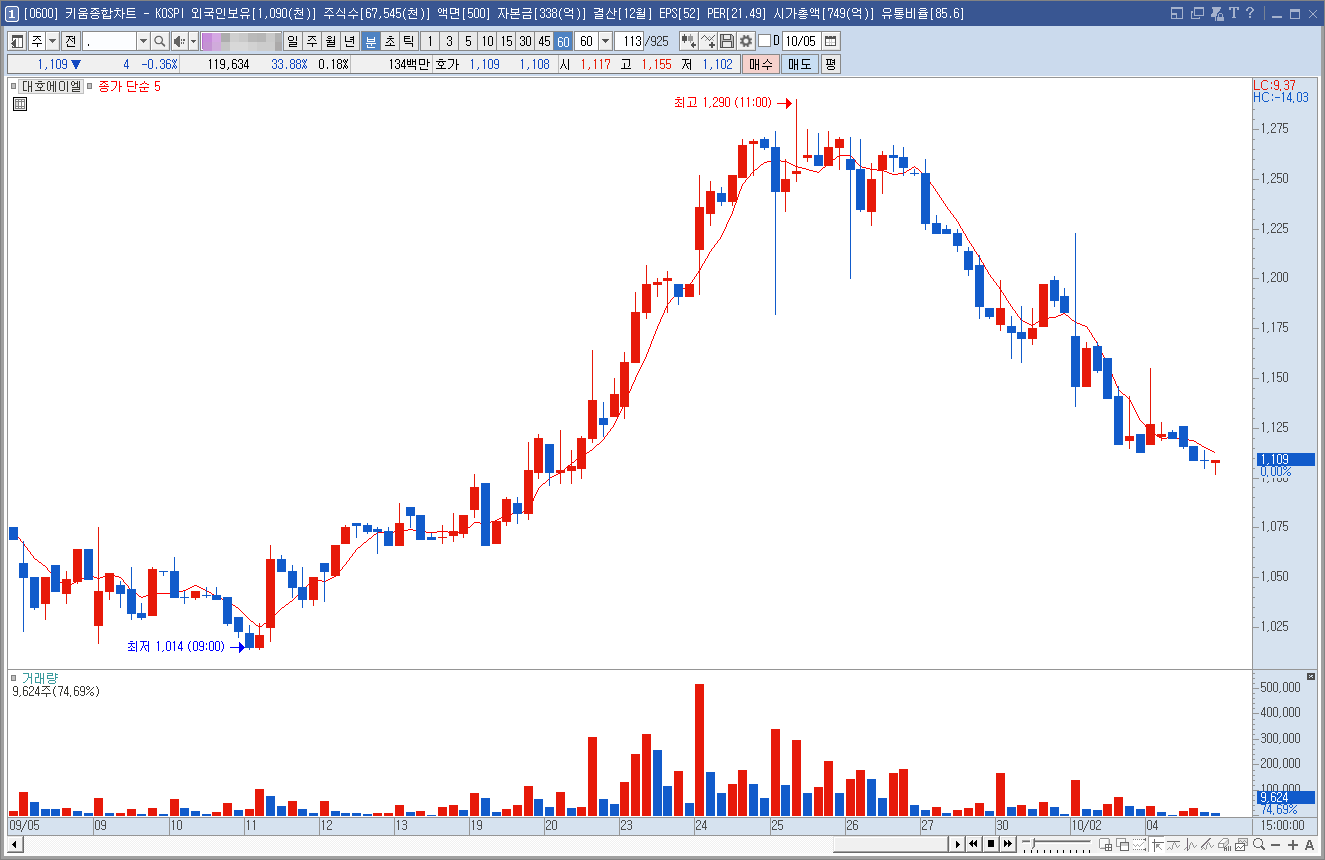The height and width of the screenshot is (860, 1325).
Task: Open the 주 market type dropdown arrow
Action: [x=53, y=41]
